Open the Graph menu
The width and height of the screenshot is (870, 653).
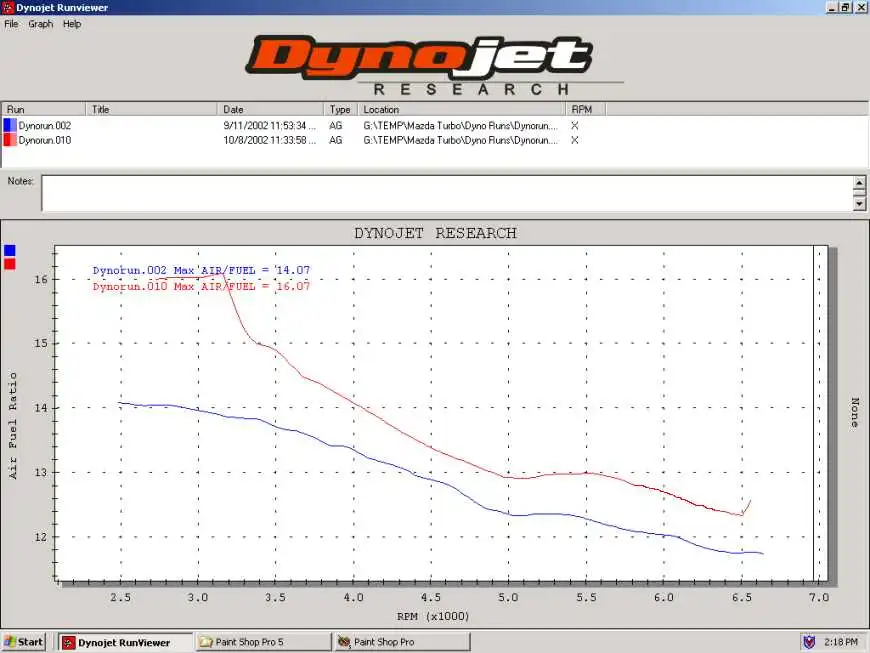(39, 23)
